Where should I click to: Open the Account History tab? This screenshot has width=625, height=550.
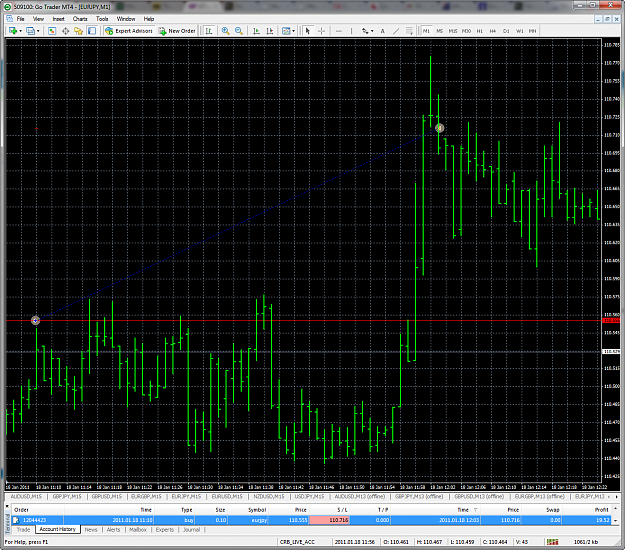[58, 529]
